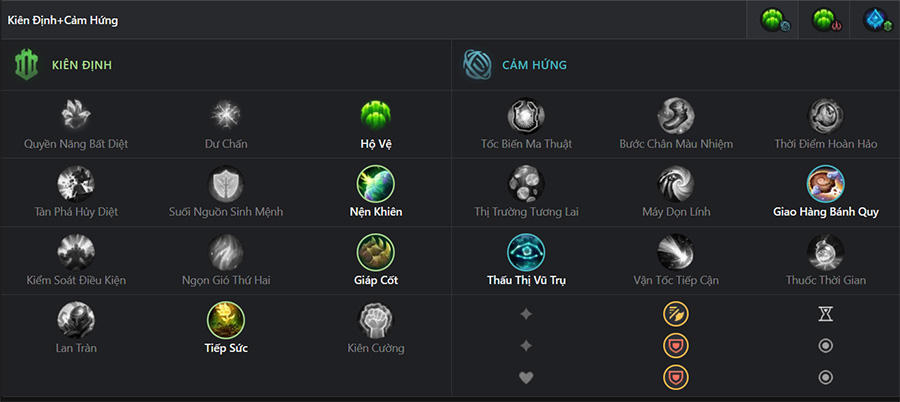The width and height of the screenshot is (900, 402).
Task: Select the Nện Khiên rune icon
Action: click(x=375, y=184)
